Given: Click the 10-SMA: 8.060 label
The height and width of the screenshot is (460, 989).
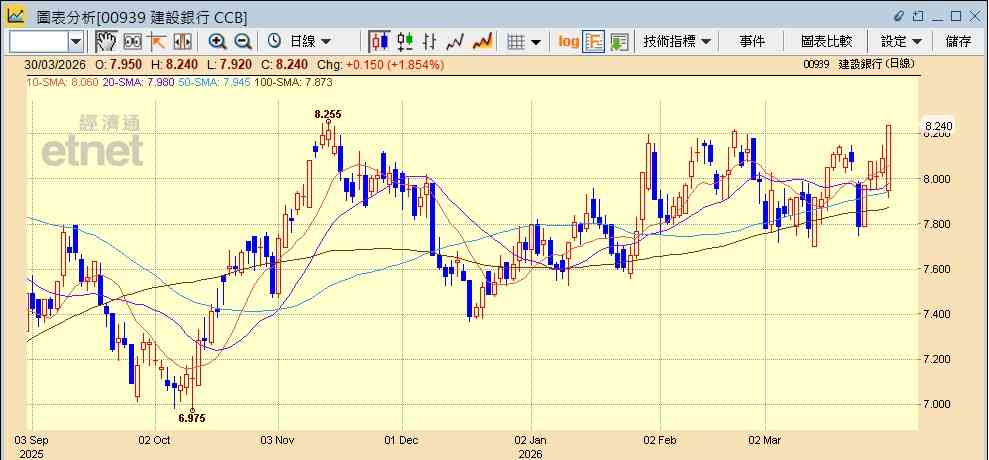Looking at the screenshot, I should (62, 82).
